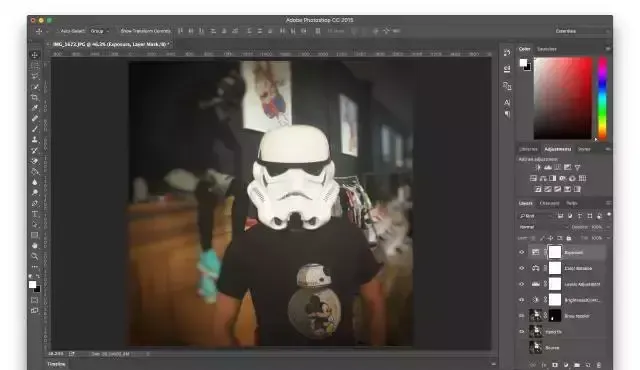This screenshot has width=640, height=370.
Task: Add a Levels adjustment from Adjustments panel
Action: click(548, 167)
